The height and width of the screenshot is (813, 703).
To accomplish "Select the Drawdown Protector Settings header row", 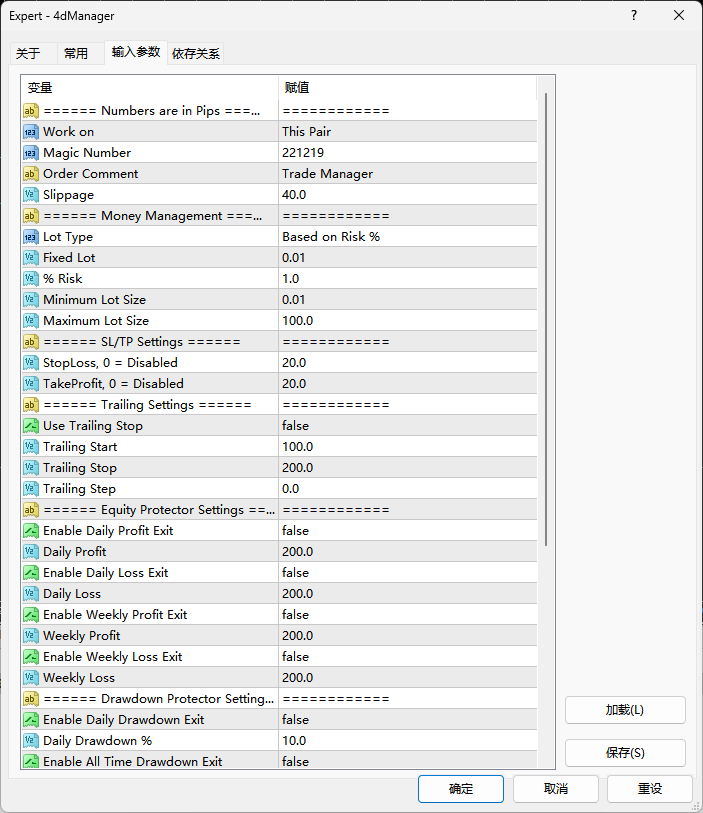I will (279, 699).
